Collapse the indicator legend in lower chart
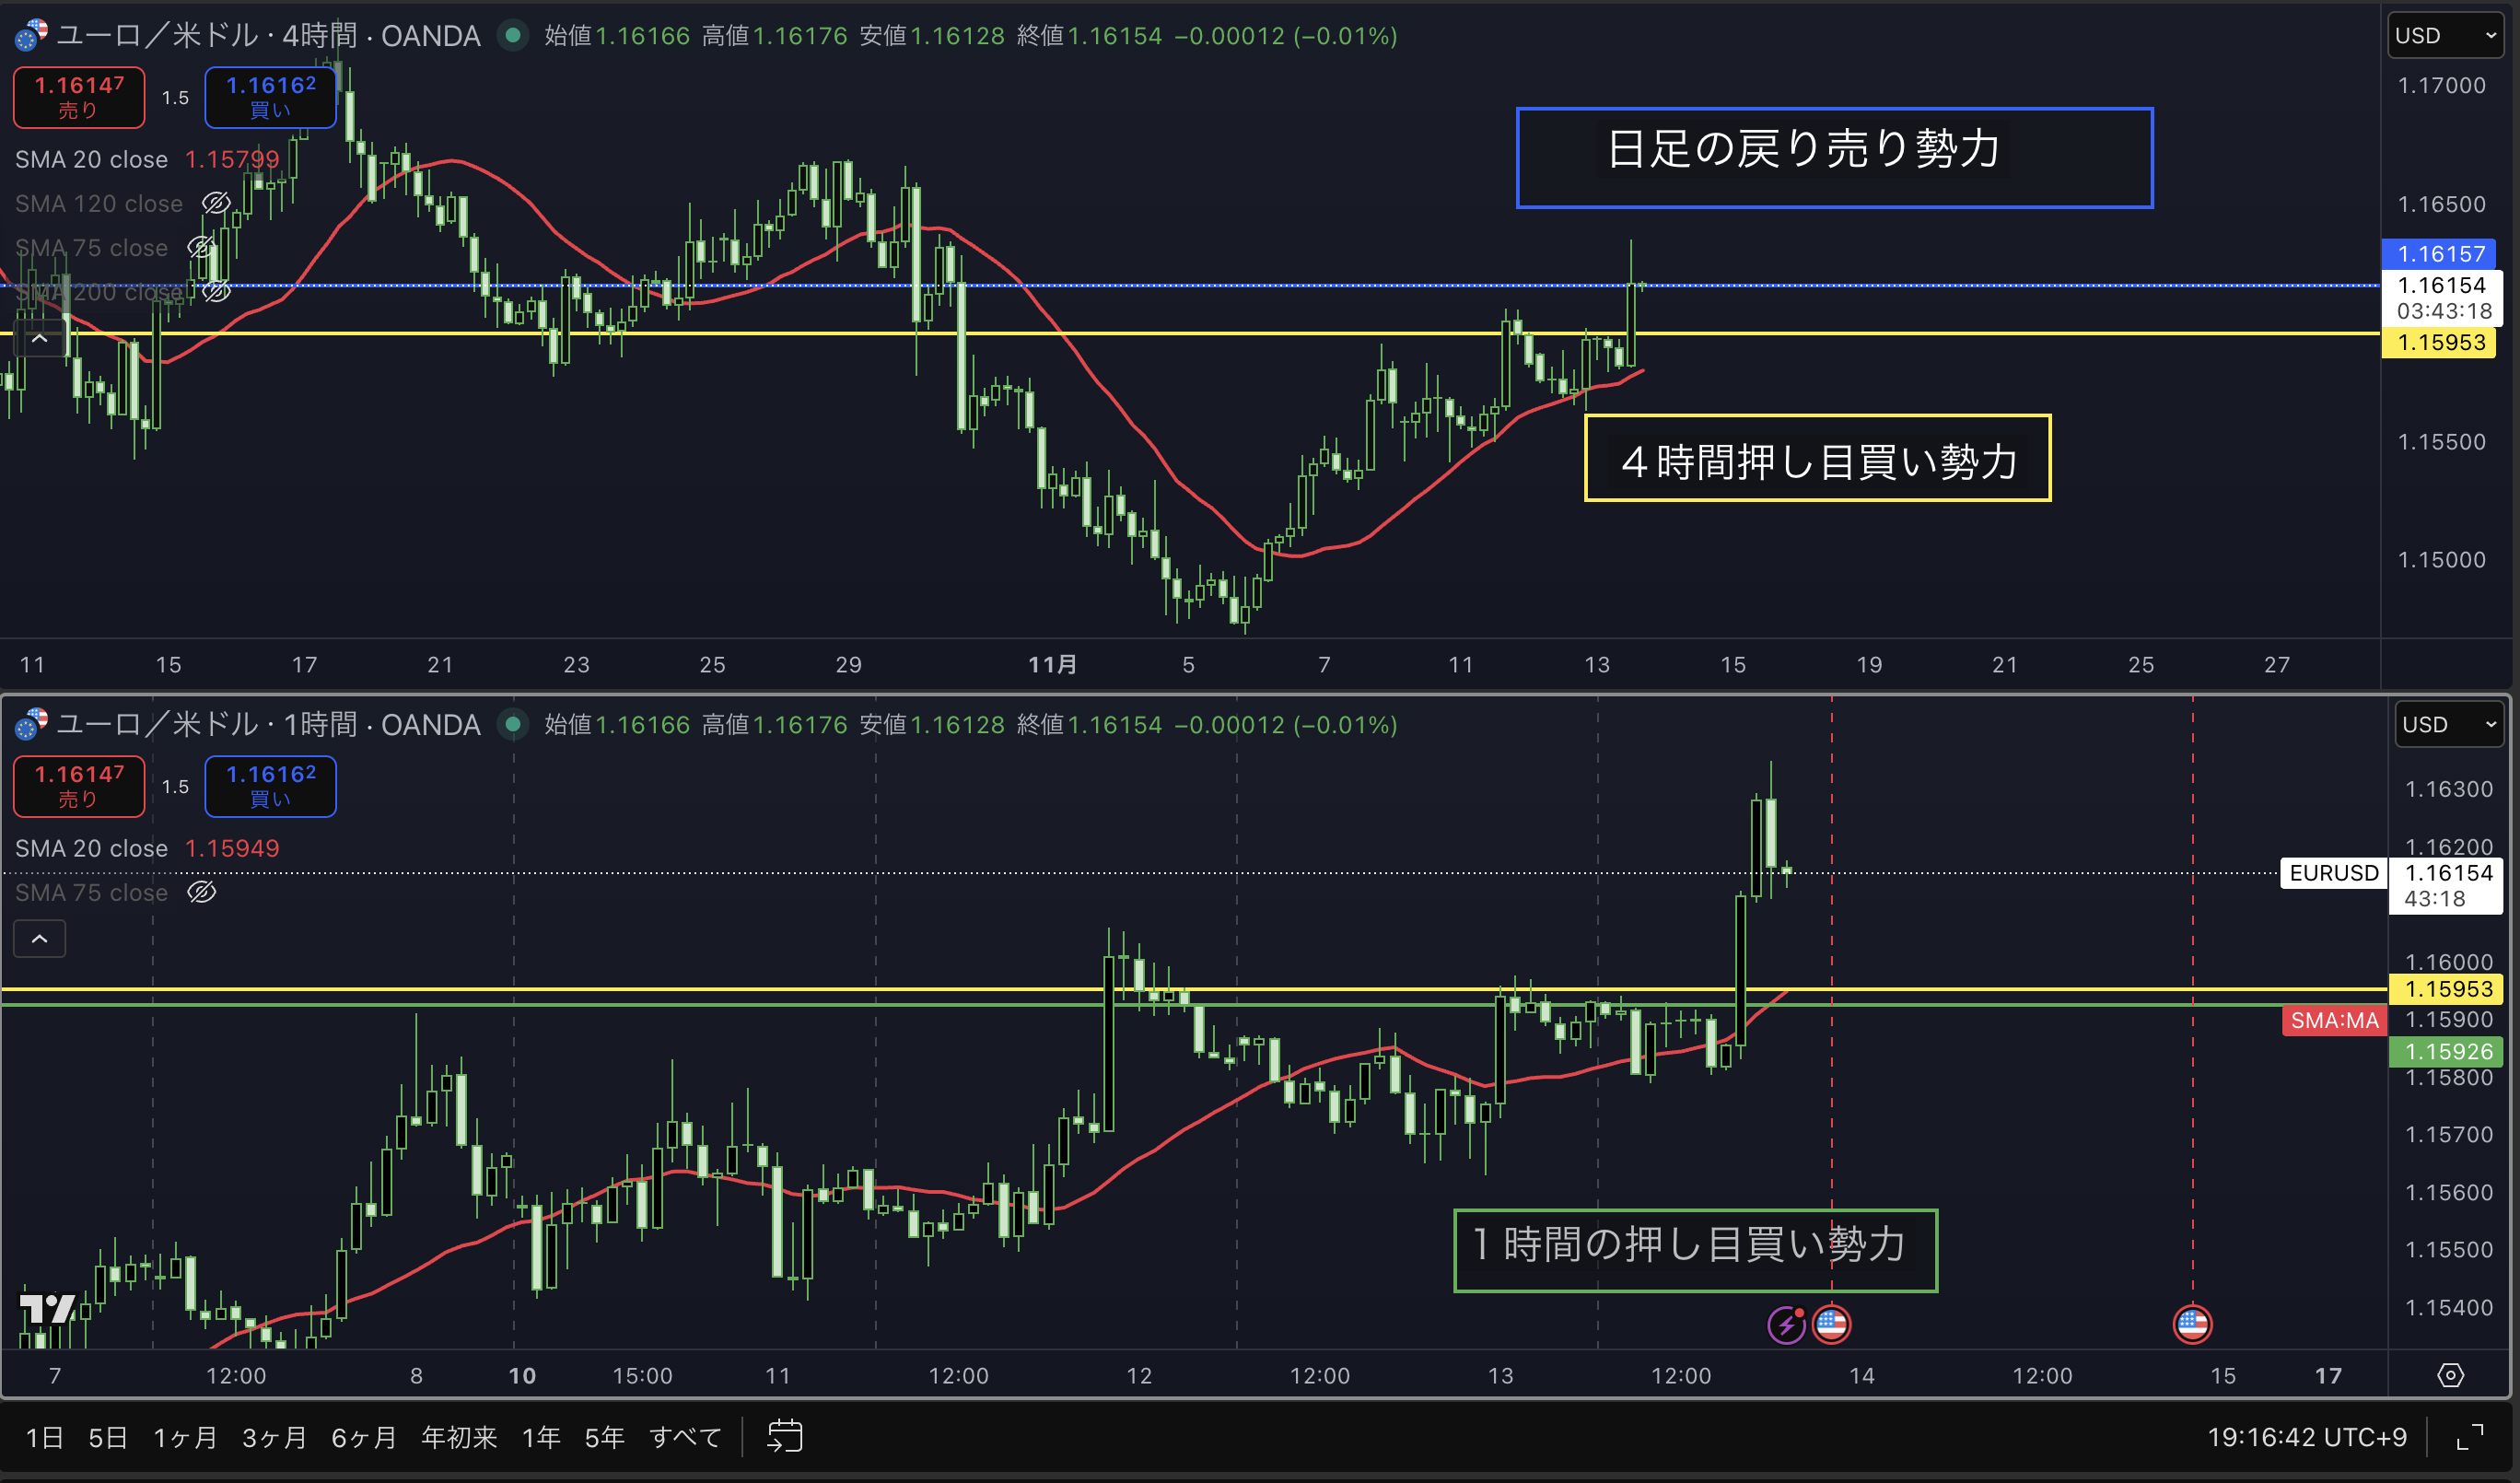 click(40, 939)
